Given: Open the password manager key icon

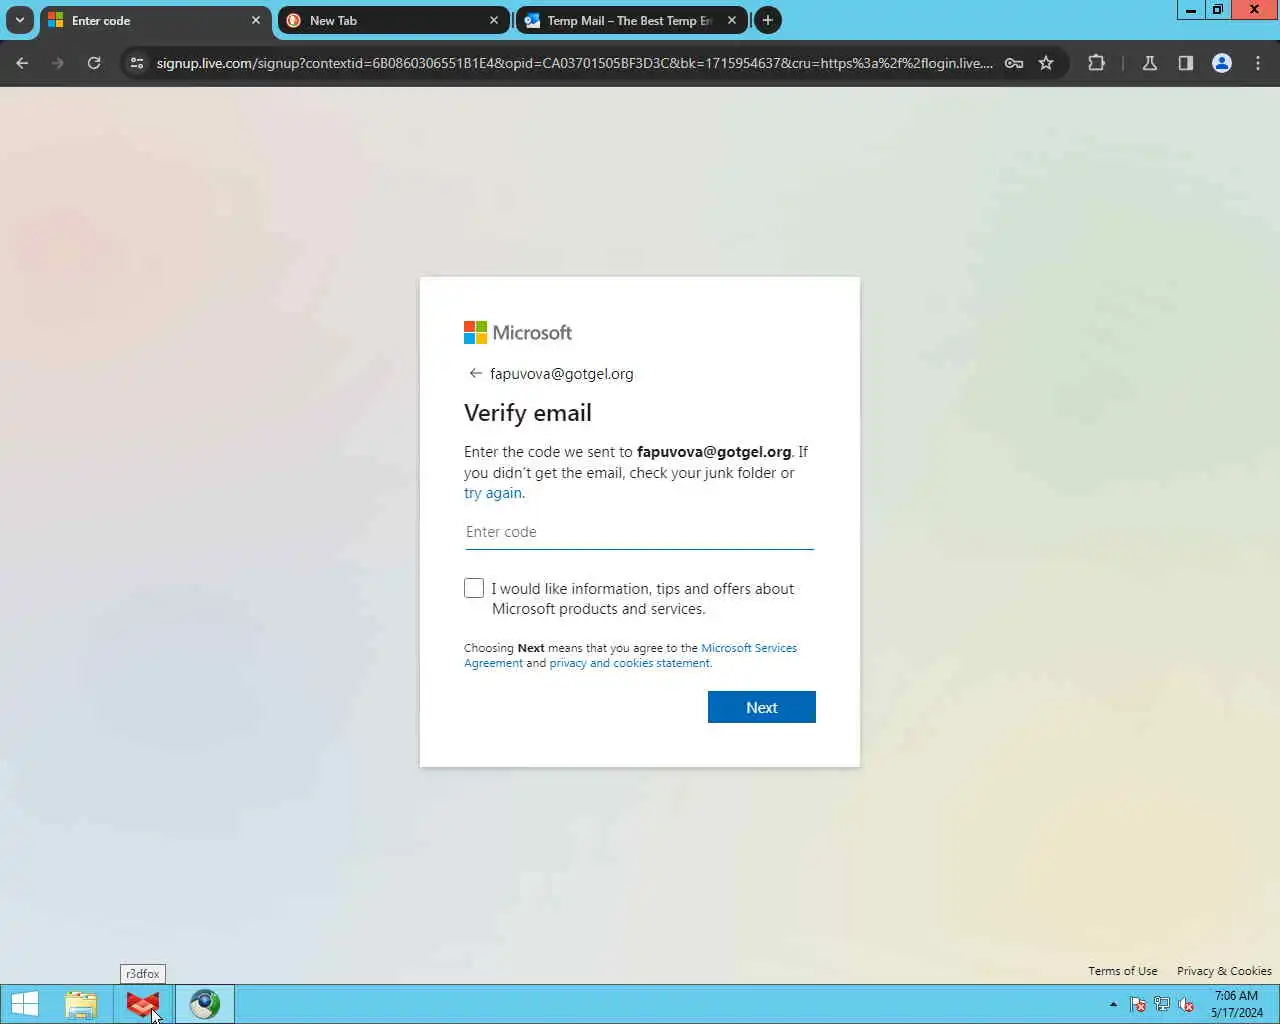Looking at the screenshot, I should [1014, 63].
